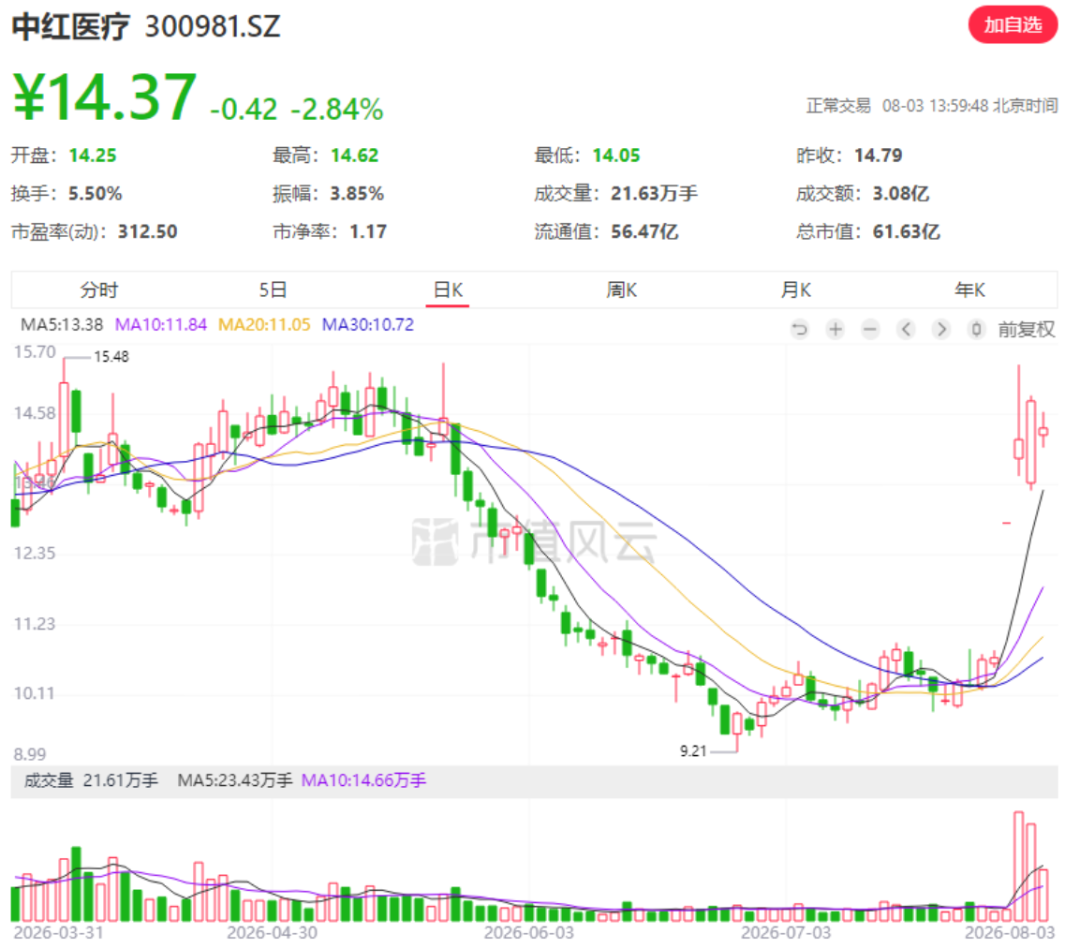
Task: Click the circulating value 56.47亿
Action: [645, 231]
